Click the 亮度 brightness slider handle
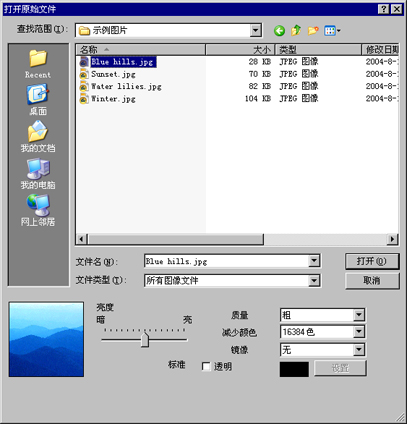The width and height of the screenshot is (407, 424). 145,340
